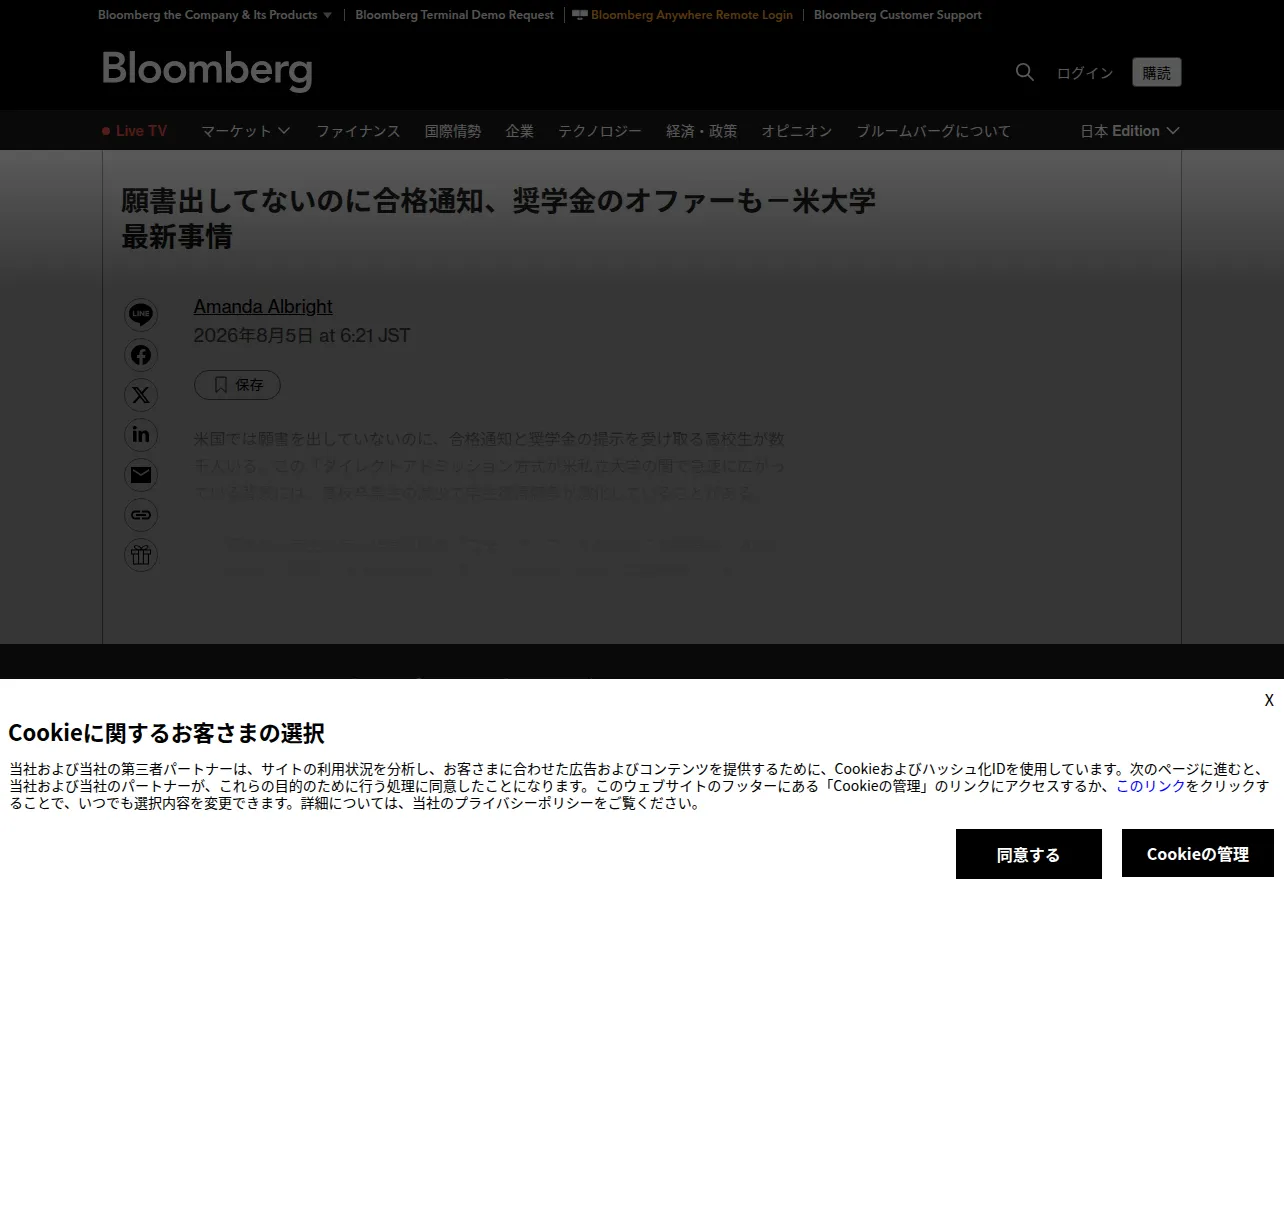Open Bloomberg Terminal Demo Request link

click(x=454, y=15)
